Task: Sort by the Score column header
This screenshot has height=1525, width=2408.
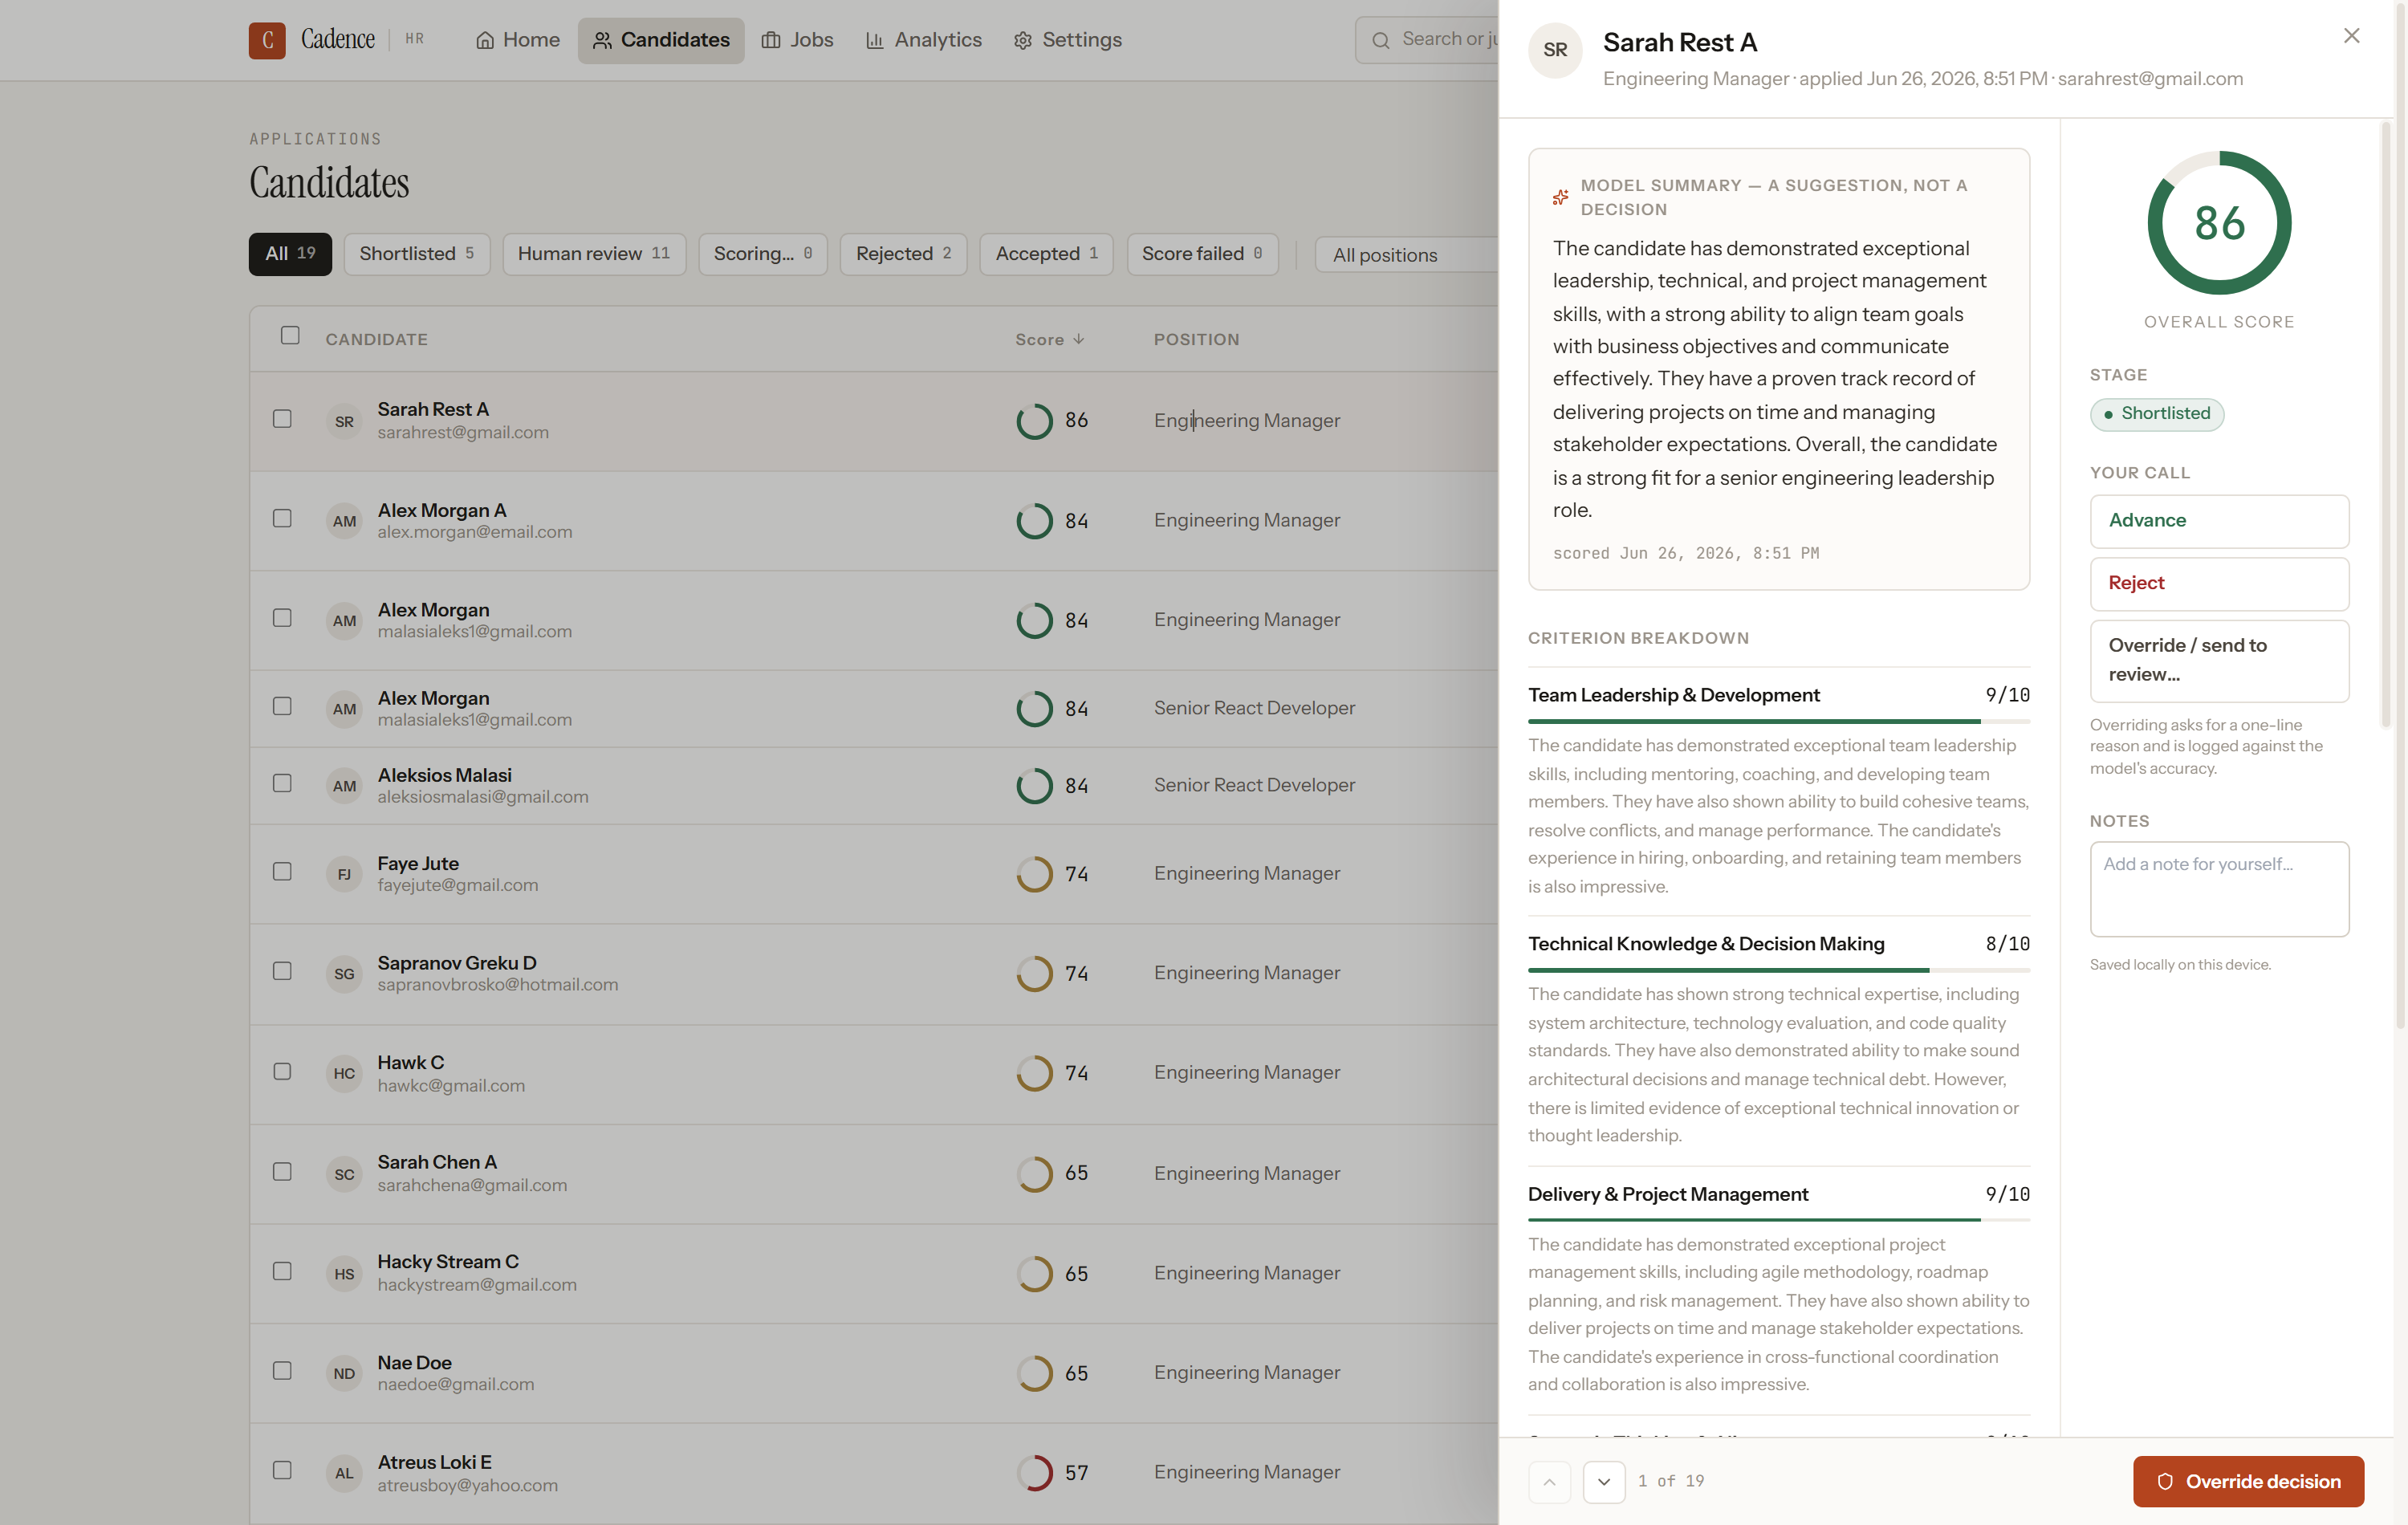Action: [1050, 340]
